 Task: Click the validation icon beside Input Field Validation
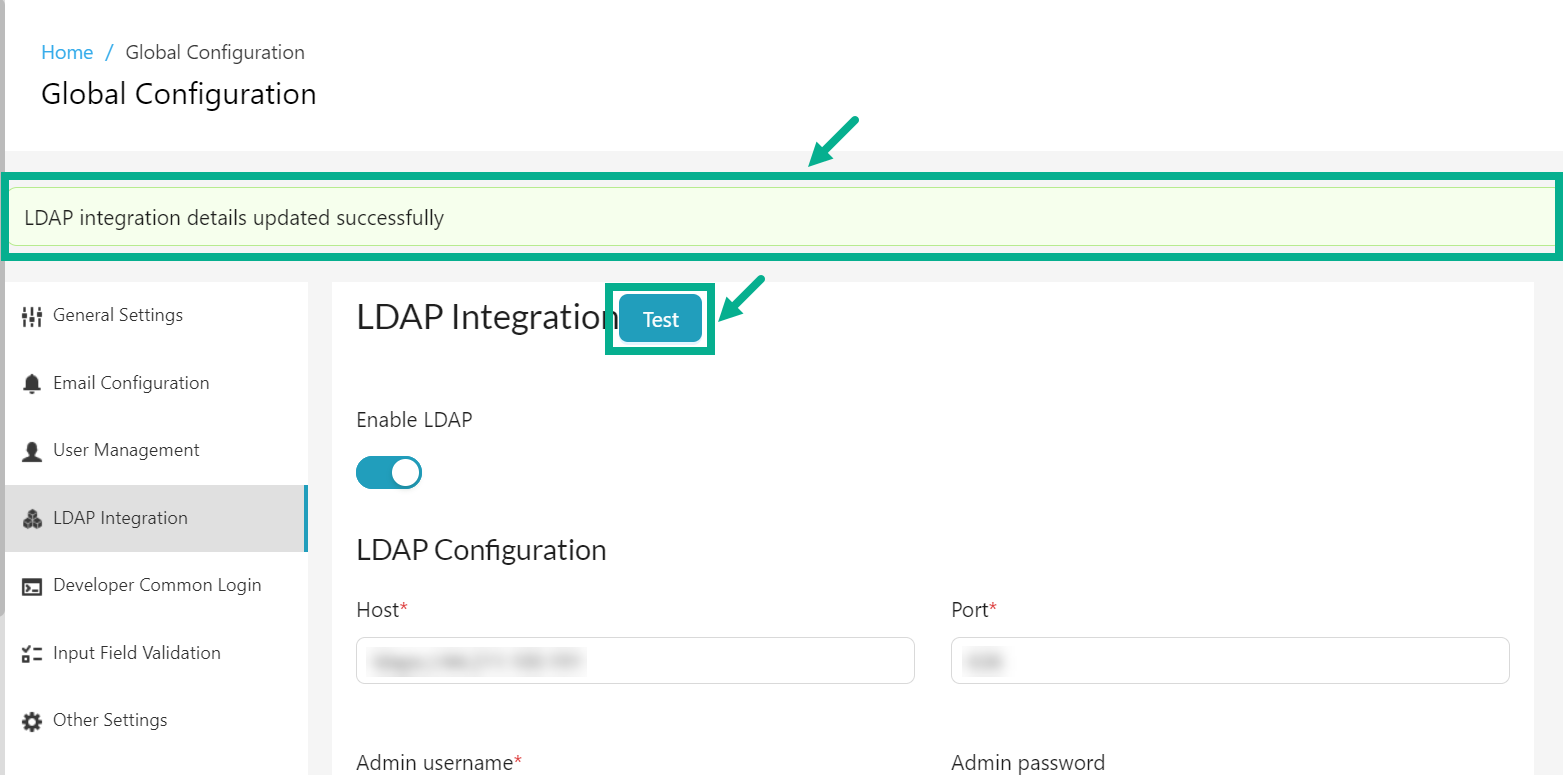(x=33, y=653)
